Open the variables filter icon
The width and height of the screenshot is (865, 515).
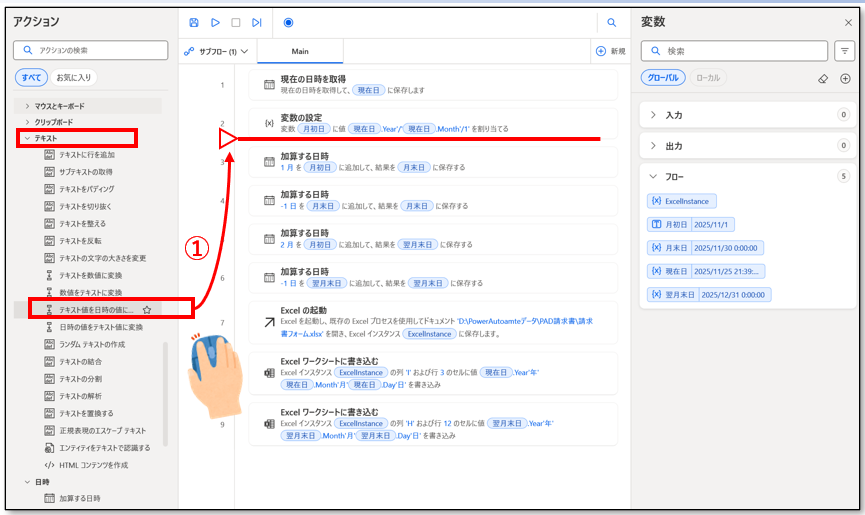[x=845, y=51]
